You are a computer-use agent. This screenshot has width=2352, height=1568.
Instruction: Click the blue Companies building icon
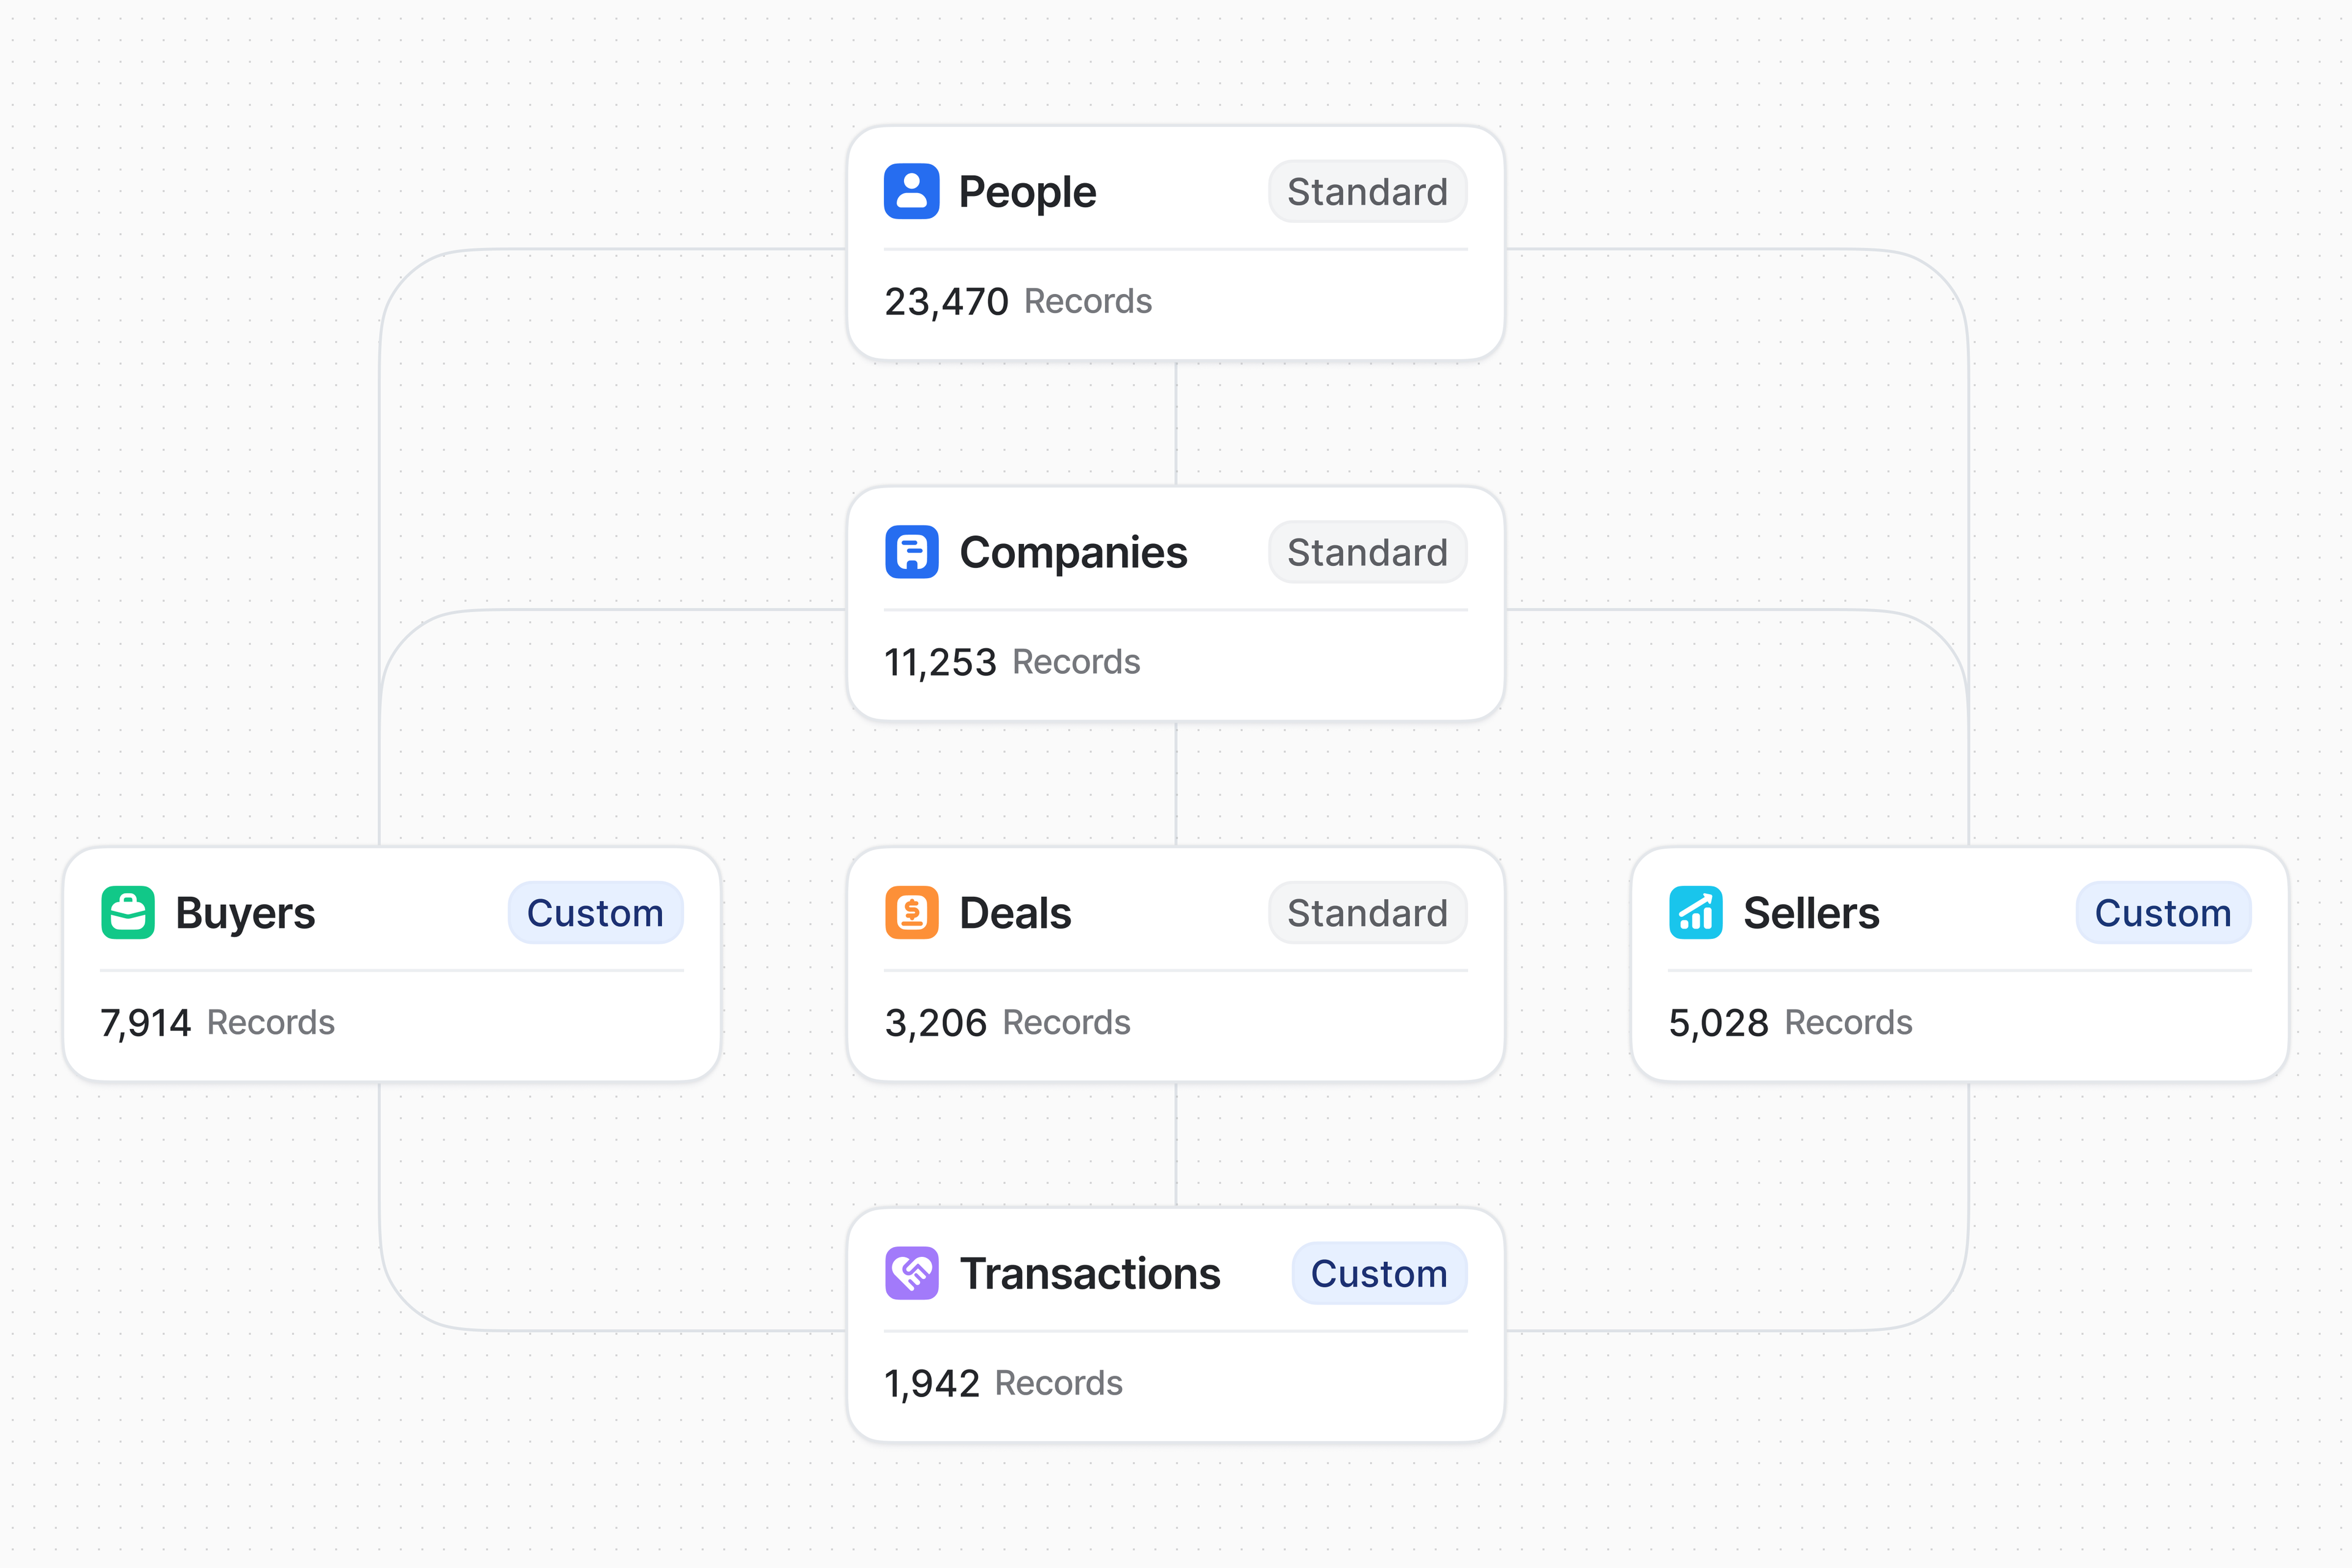911,552
